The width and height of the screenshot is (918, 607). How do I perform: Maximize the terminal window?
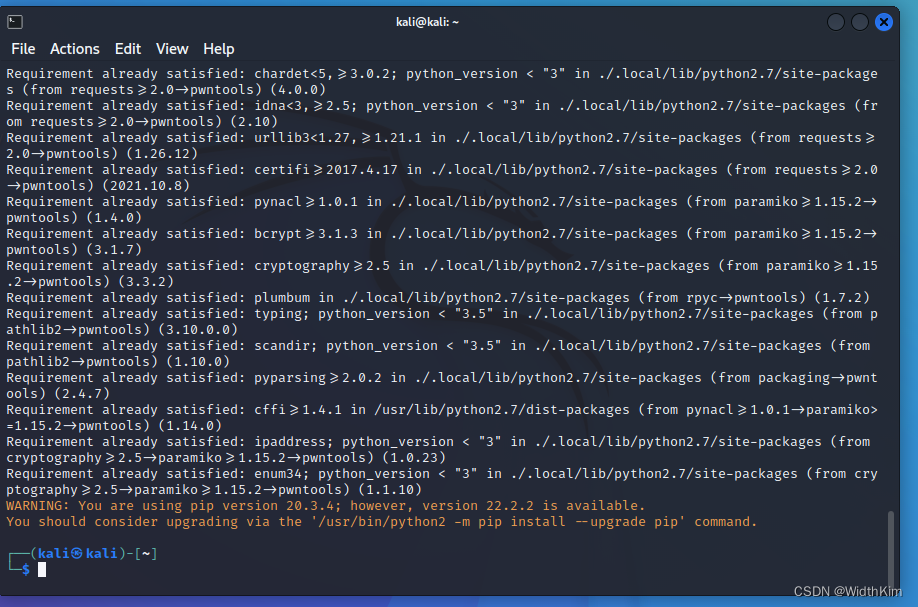click(x=859, y=21)
